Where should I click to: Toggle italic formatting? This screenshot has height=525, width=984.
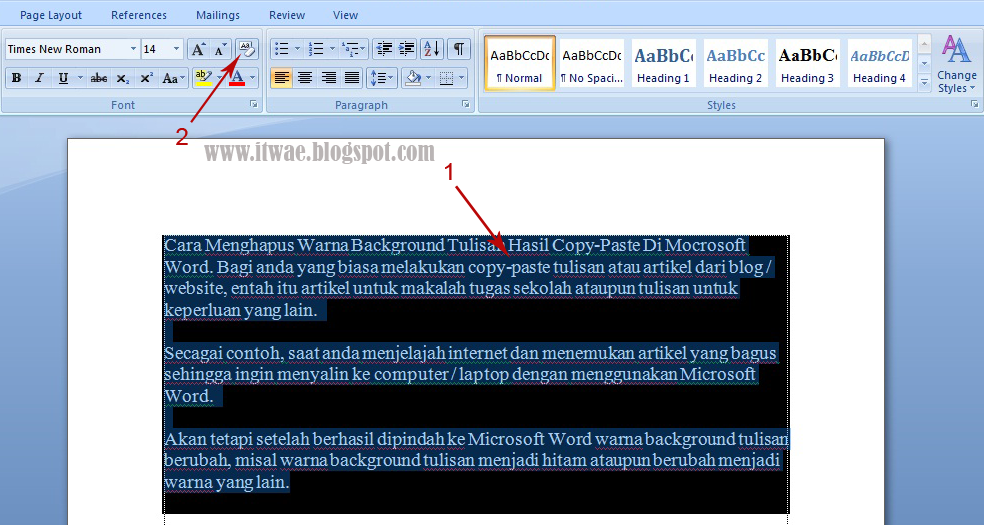pos(39,78)
